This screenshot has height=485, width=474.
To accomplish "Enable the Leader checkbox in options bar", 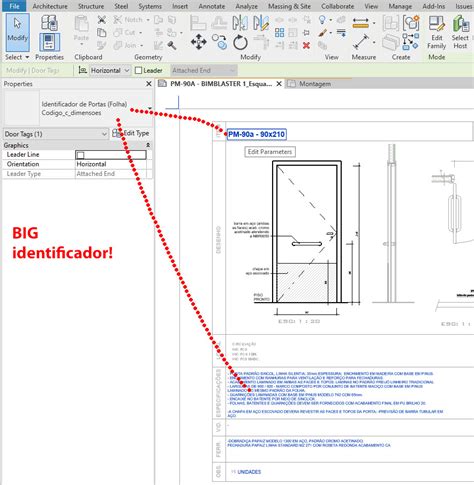I will [x=138, y=70].
